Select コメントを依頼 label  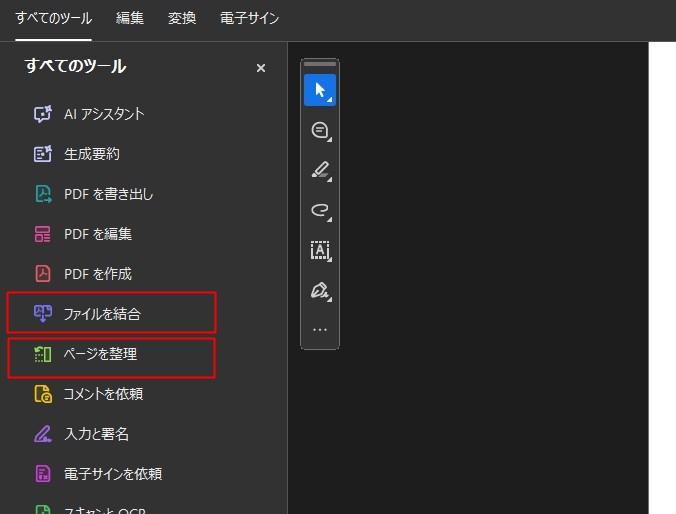click(103, 394)
